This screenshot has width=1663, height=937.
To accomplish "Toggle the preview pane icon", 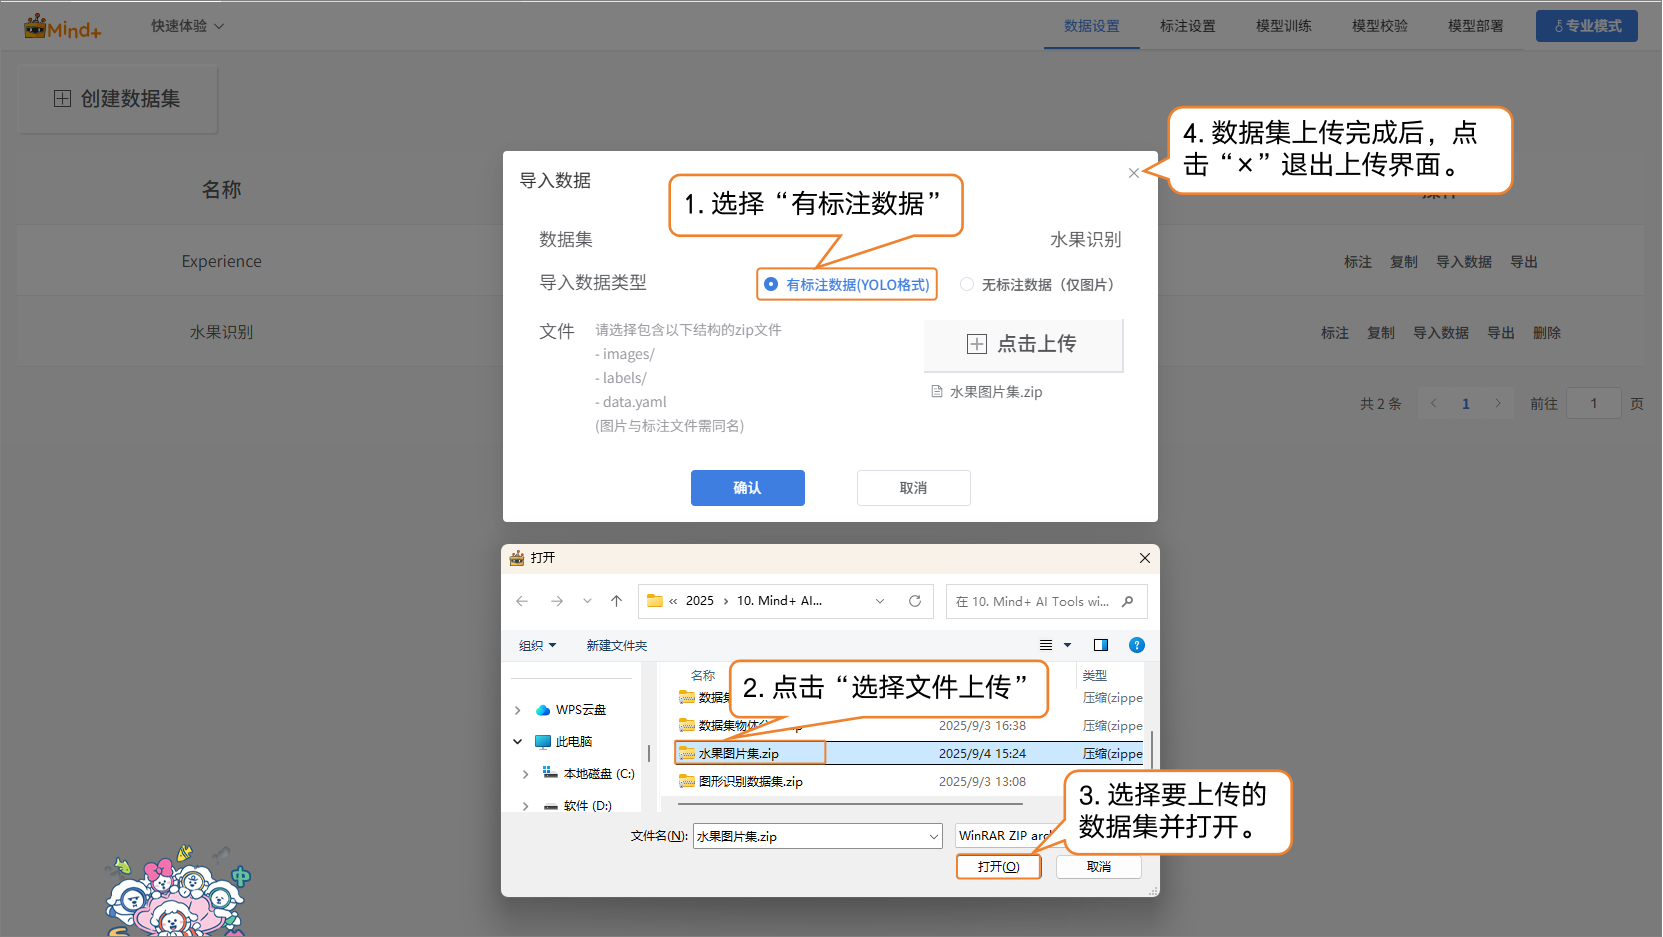I will (1101, 645).
